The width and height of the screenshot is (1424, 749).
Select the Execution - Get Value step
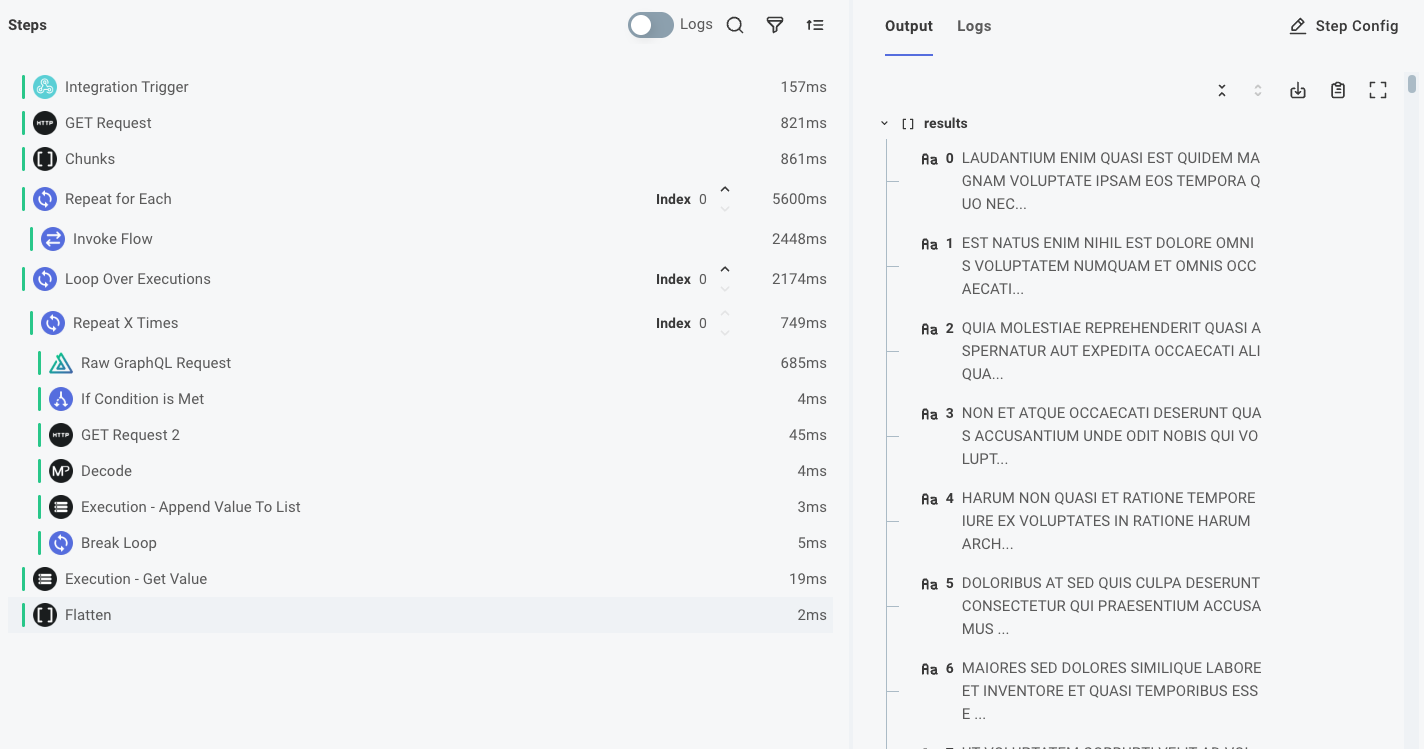click(x=136, y=579)
